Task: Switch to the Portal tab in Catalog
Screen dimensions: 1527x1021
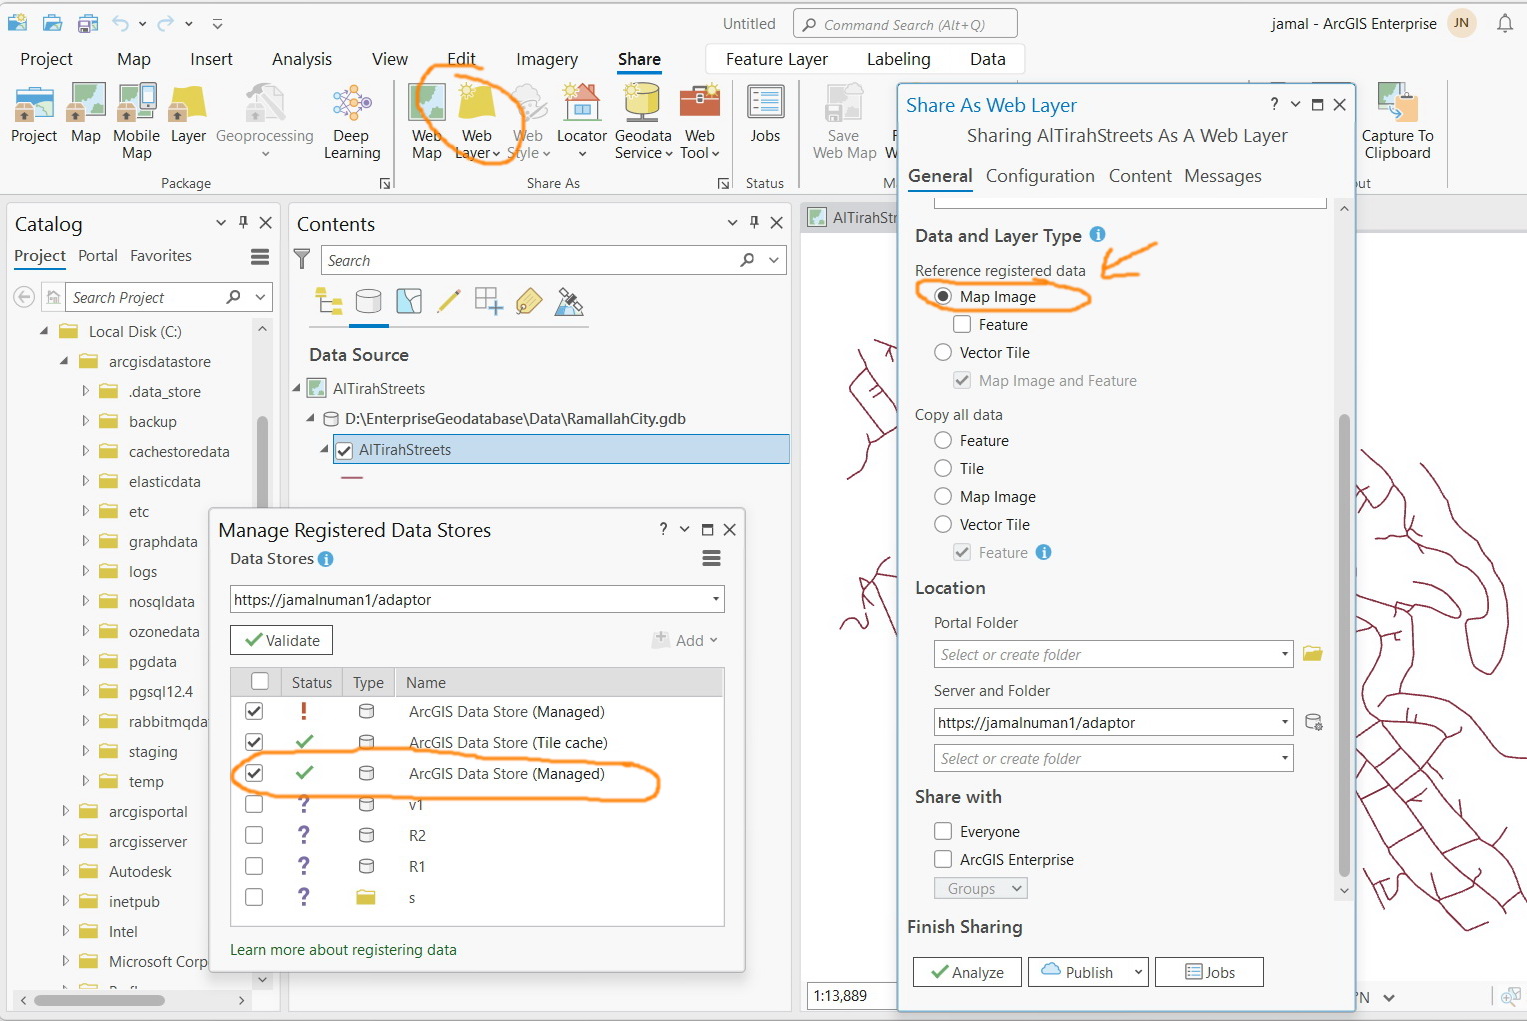Action: [98, 256]
